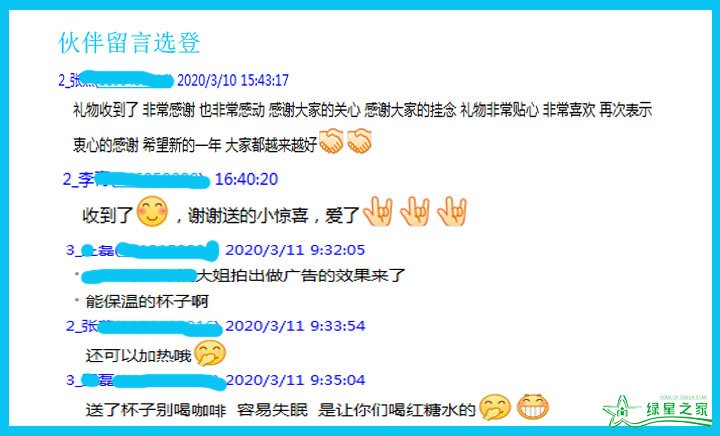720x436 pixels.
Task: Open sender name at 2020/3/10 15:43:17
Action: (x=116, y=80)
